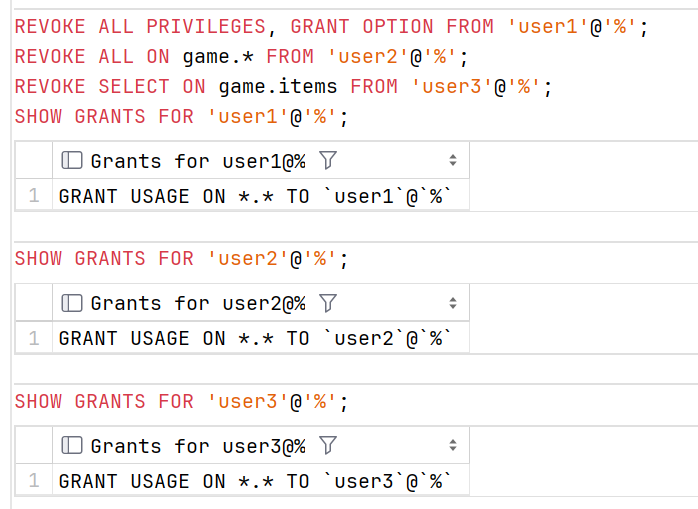This screenshot has height=509, width=698.
Task: Click the SHOW GRANTS FOR 'user2' statement
Action: click(181, 259)
